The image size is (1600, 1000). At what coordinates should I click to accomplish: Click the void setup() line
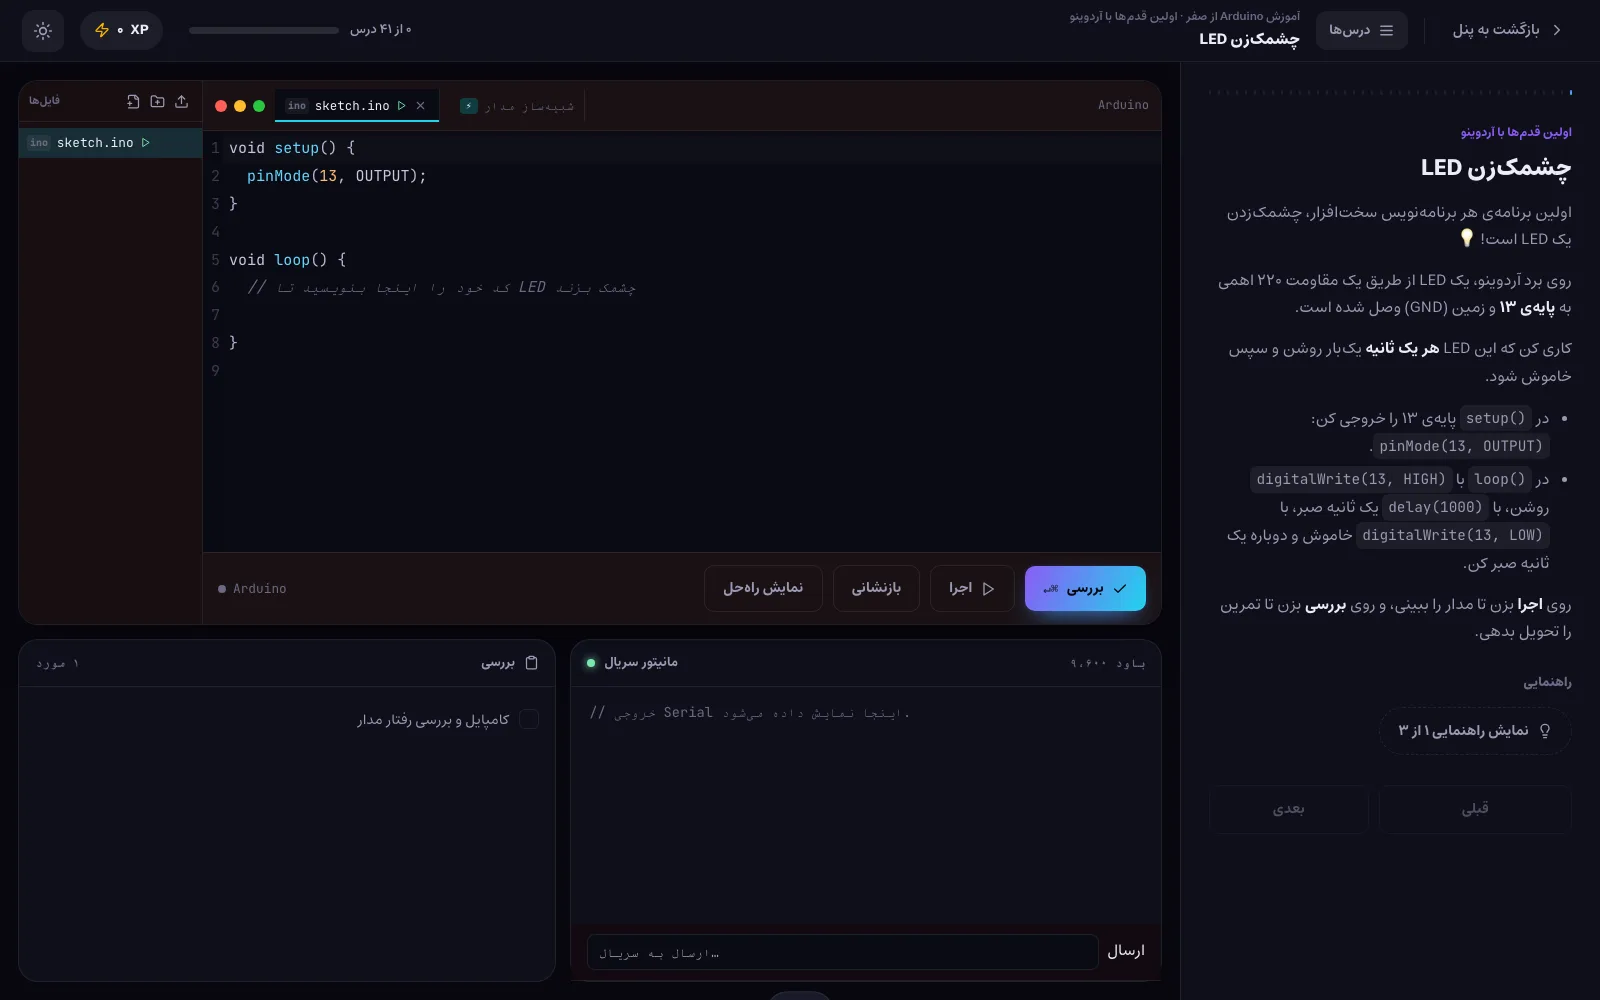pos(292,148)
